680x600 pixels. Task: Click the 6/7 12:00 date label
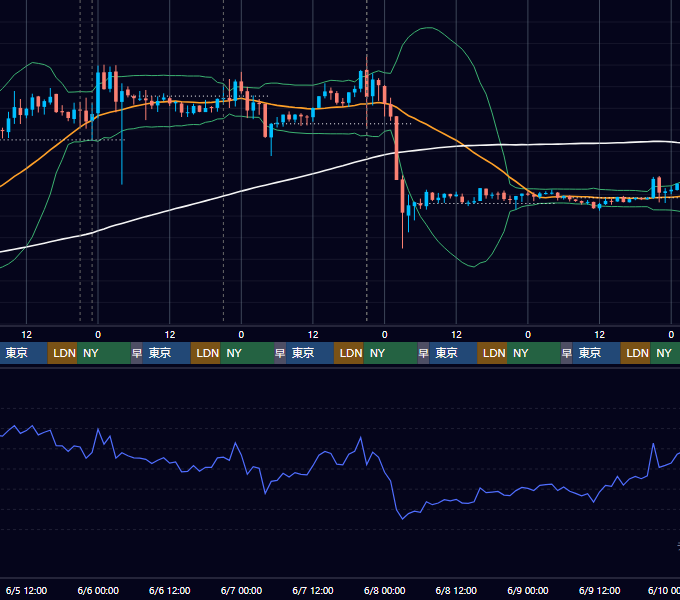click(313, 590)
